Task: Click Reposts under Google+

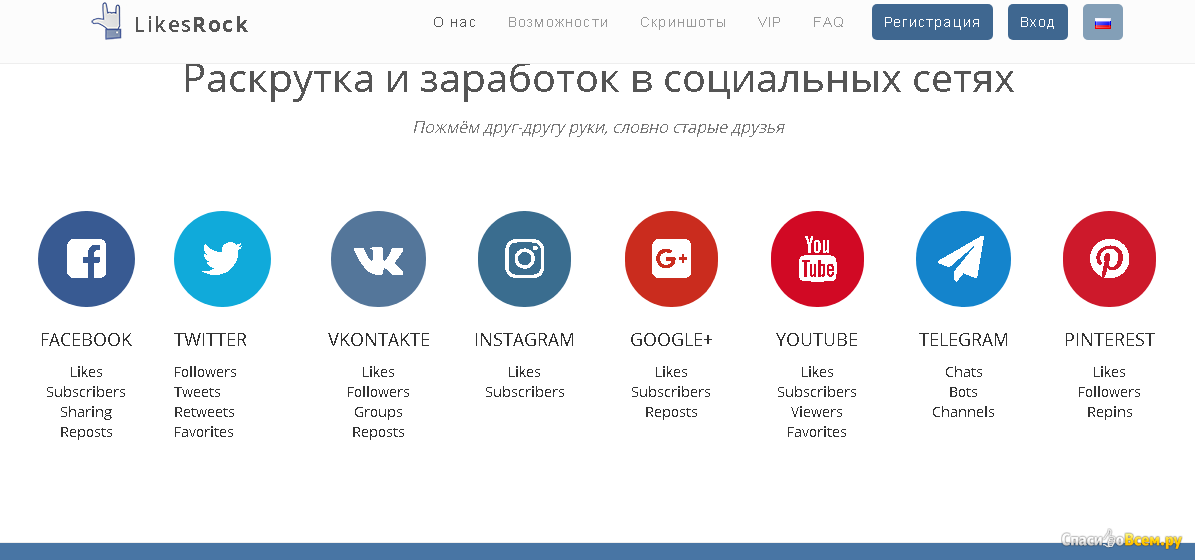Action: [x=671, y=412]
